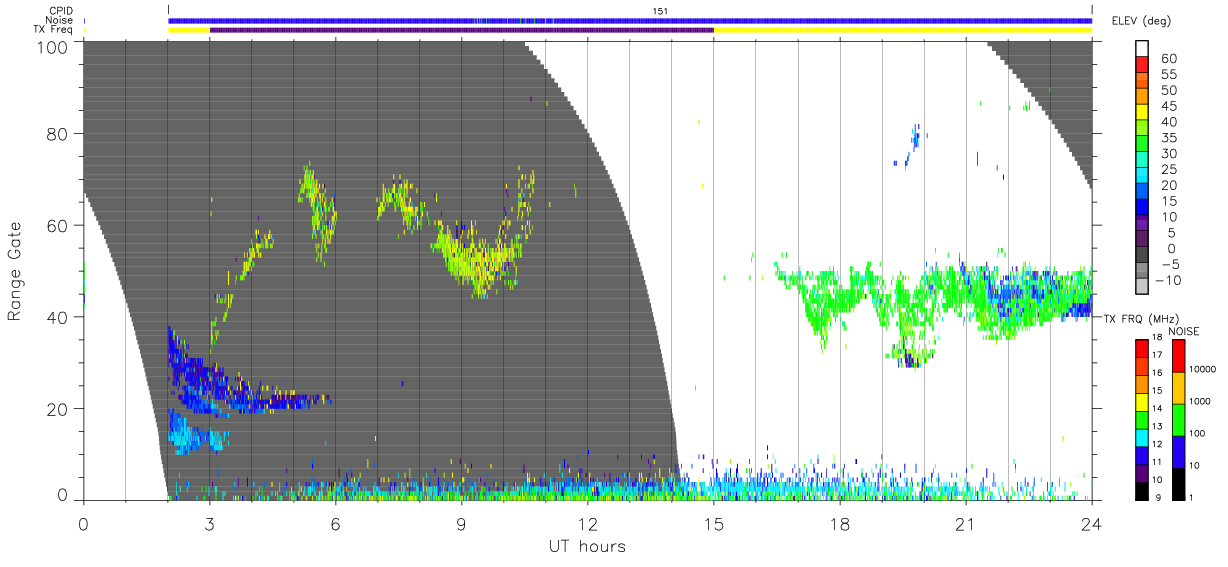The width and height of the screenshot is (1228, 567).
Task: Click the NOISE legend title
Action: point(1184,331)
